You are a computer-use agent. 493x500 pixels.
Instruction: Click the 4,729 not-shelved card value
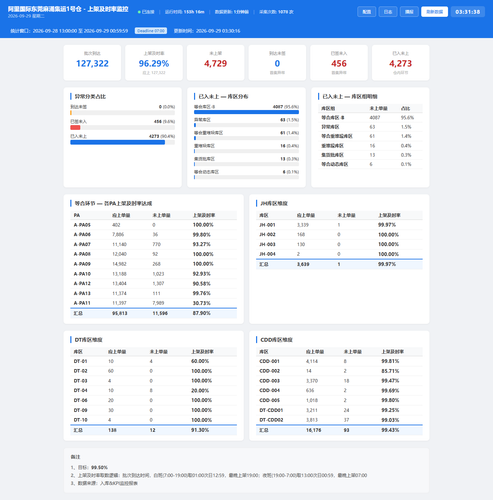(x=216, y=63)
